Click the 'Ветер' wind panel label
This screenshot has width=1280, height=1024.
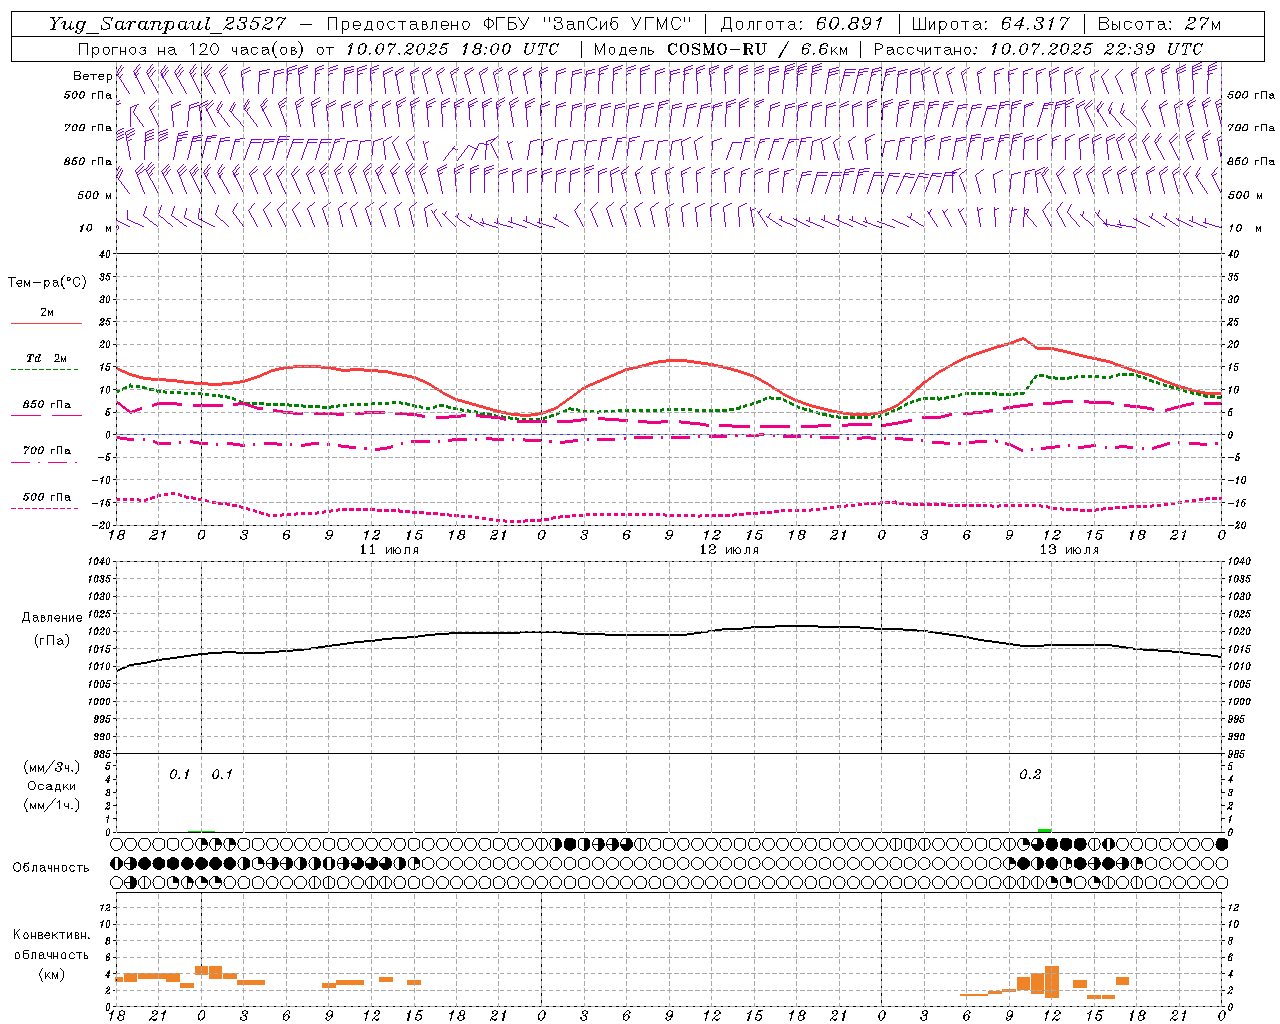point(92,76)
